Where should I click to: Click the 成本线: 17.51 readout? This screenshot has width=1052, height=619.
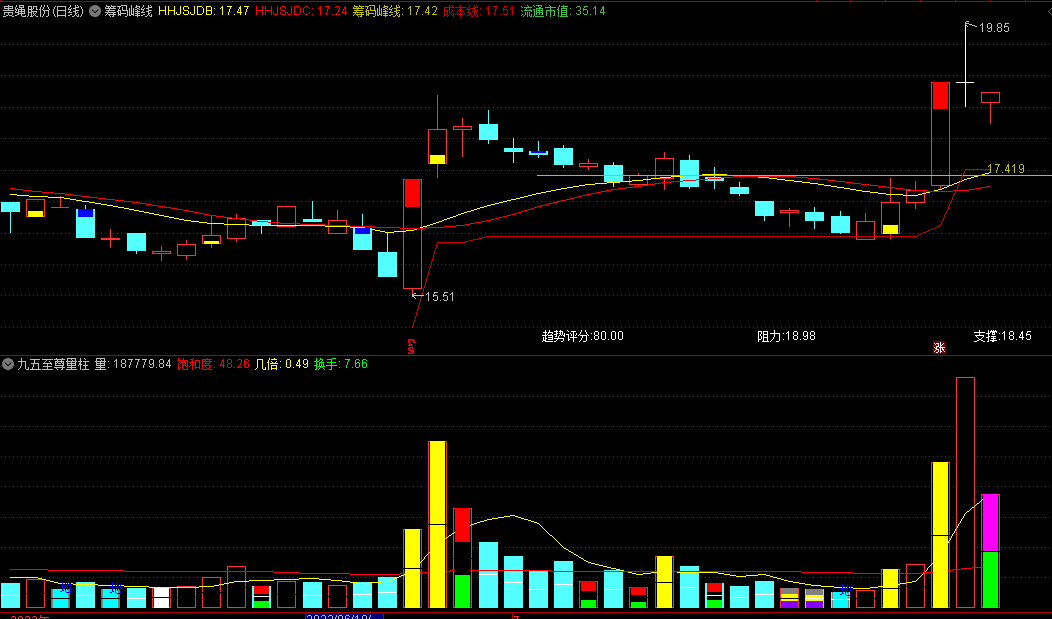coord(478,11)
